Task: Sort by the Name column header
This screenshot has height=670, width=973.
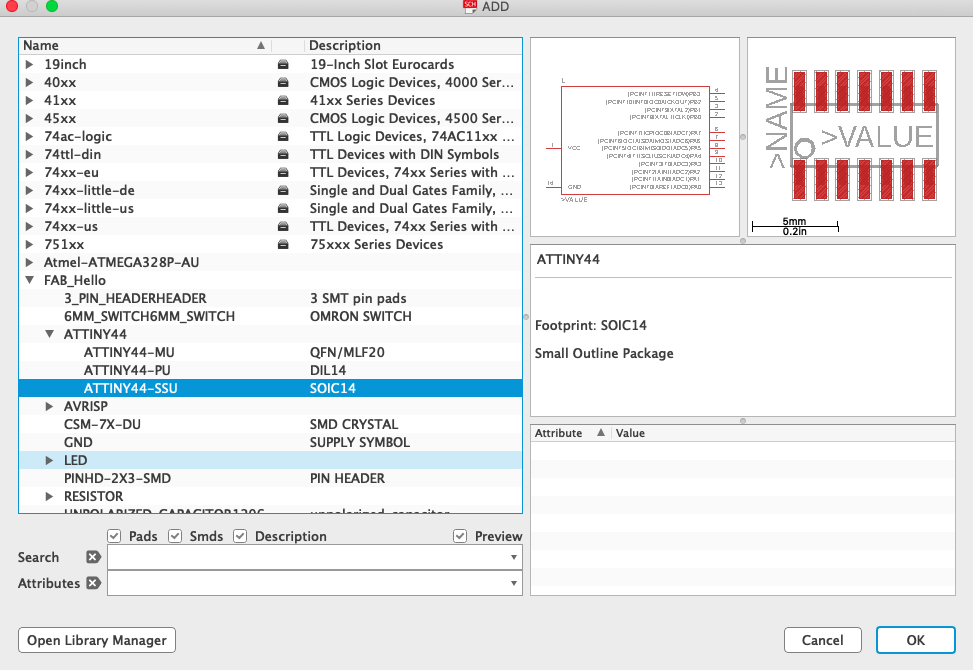Action: (145, 46)
